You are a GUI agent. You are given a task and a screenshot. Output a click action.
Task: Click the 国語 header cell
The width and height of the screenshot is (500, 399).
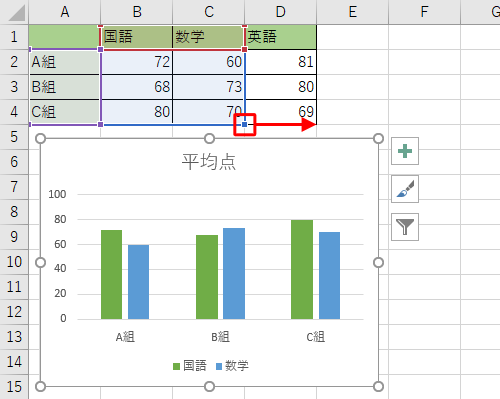(x=137, y=37)
